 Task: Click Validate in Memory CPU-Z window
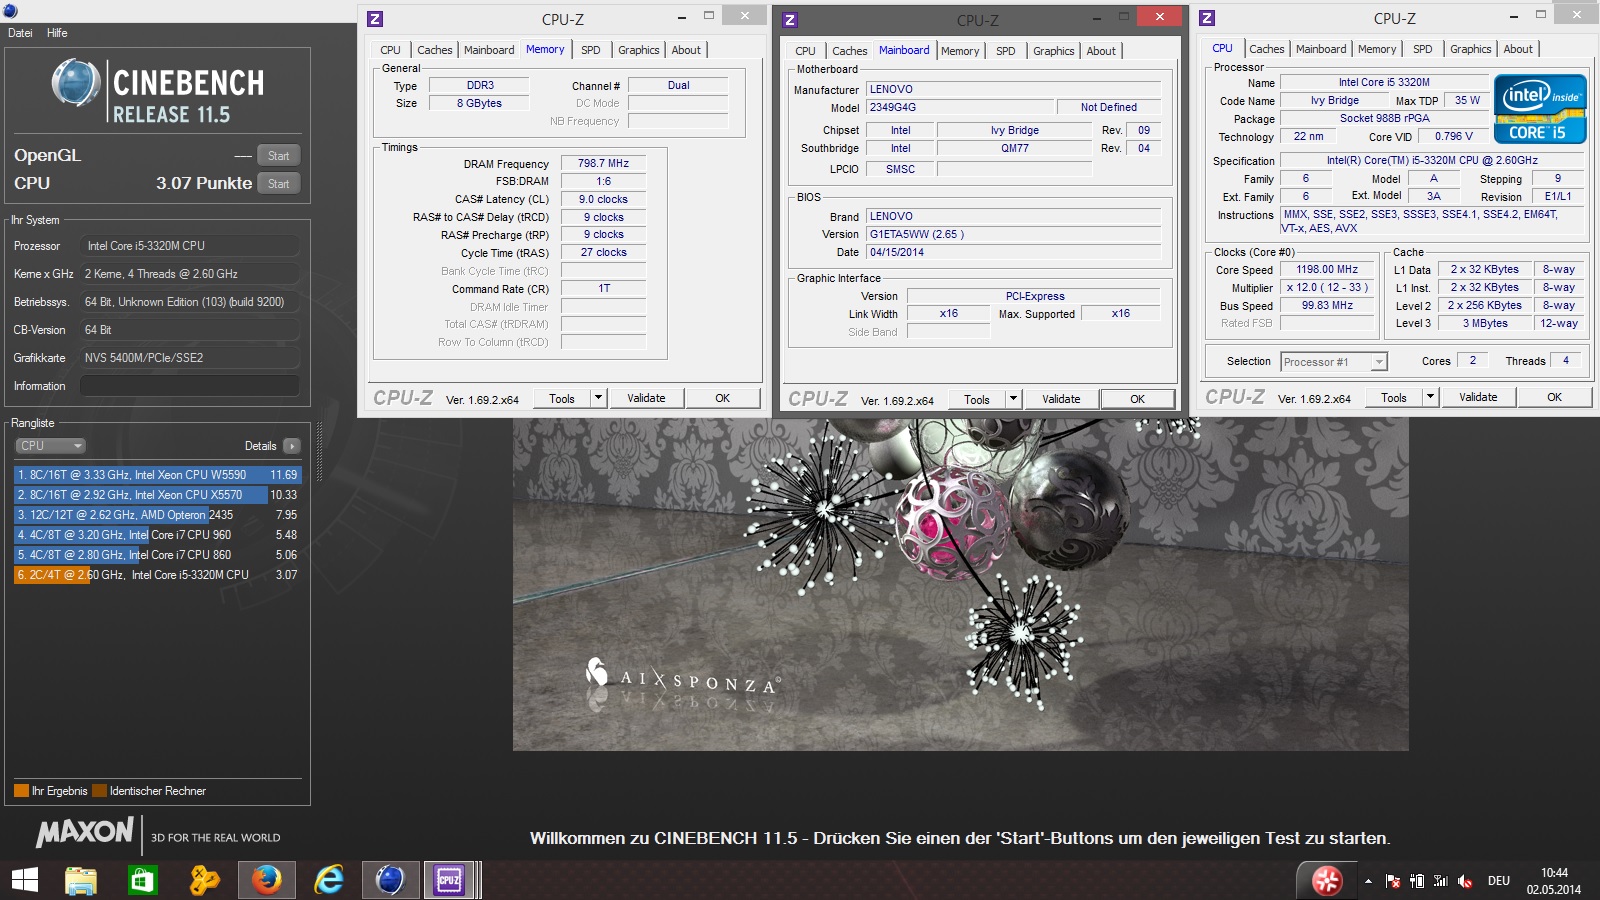coord(646,398)
